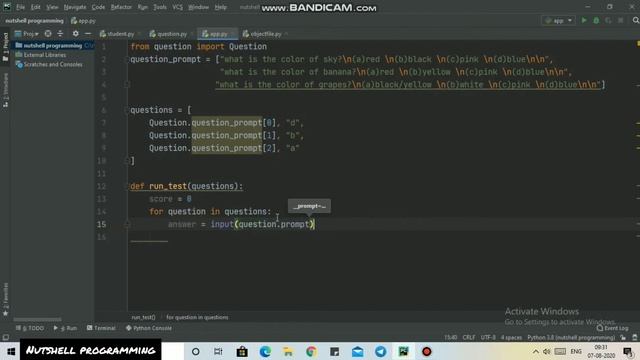Open the PyCharm taskbar icon
The height and width of the screenshot is (360, 640).
[403, 351]
